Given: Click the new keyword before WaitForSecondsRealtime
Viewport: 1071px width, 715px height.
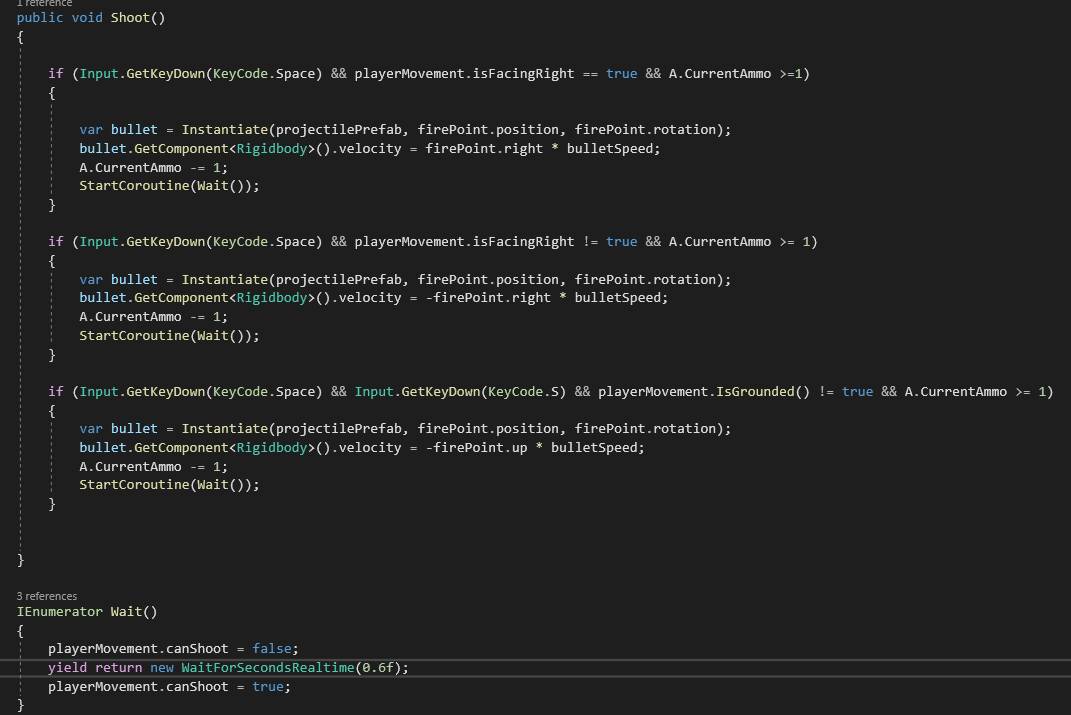Looking at the screenshot, I should point(161,667).
